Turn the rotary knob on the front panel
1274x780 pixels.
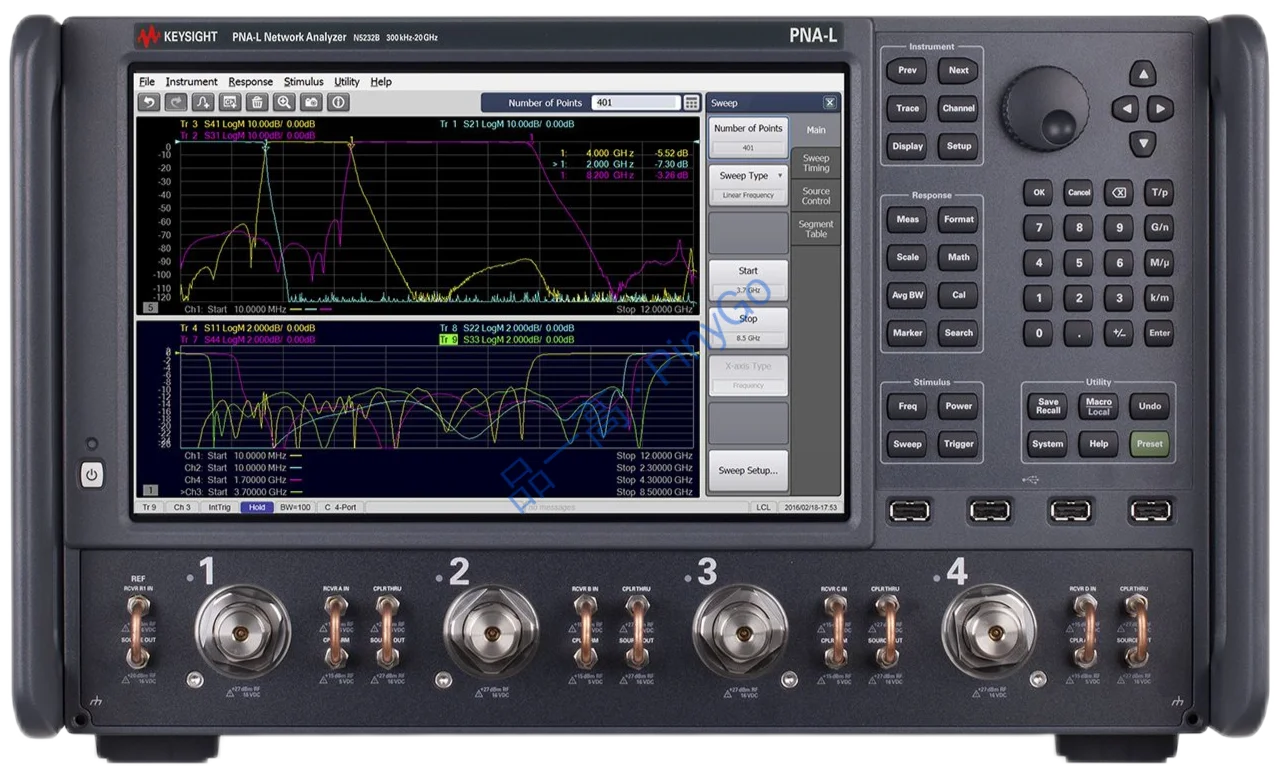click(1046, 109)
